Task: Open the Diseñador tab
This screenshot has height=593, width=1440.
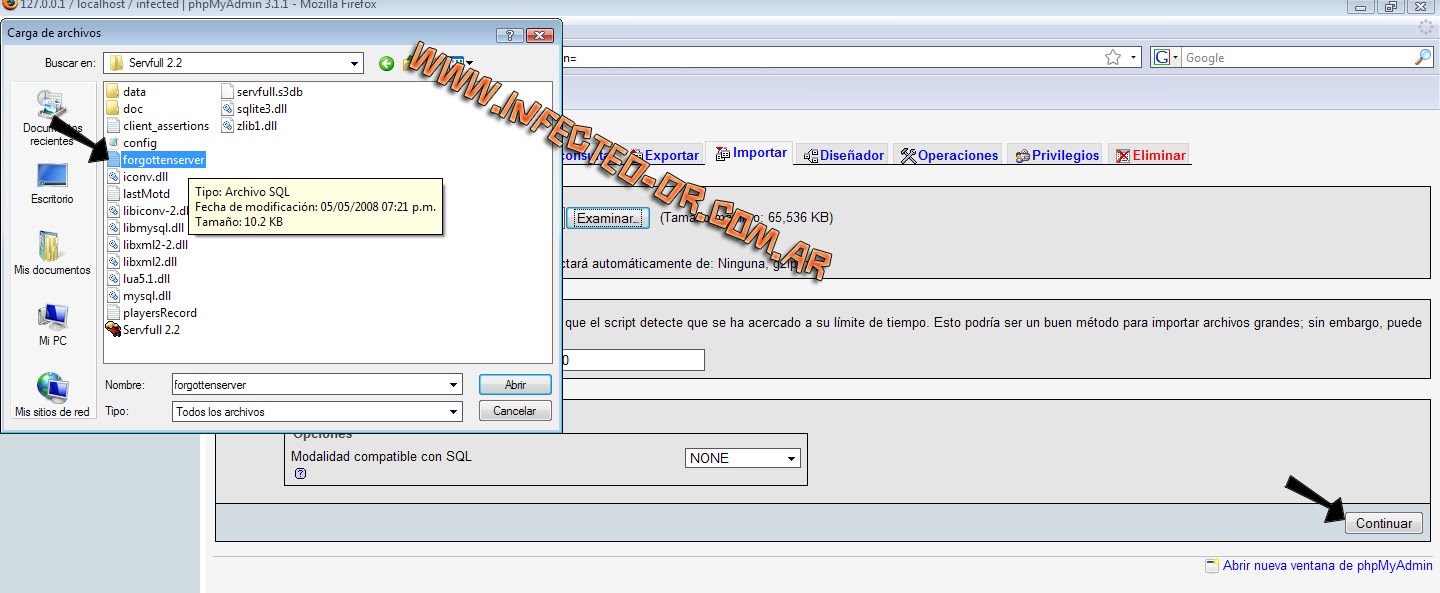Action: point(843,156)
